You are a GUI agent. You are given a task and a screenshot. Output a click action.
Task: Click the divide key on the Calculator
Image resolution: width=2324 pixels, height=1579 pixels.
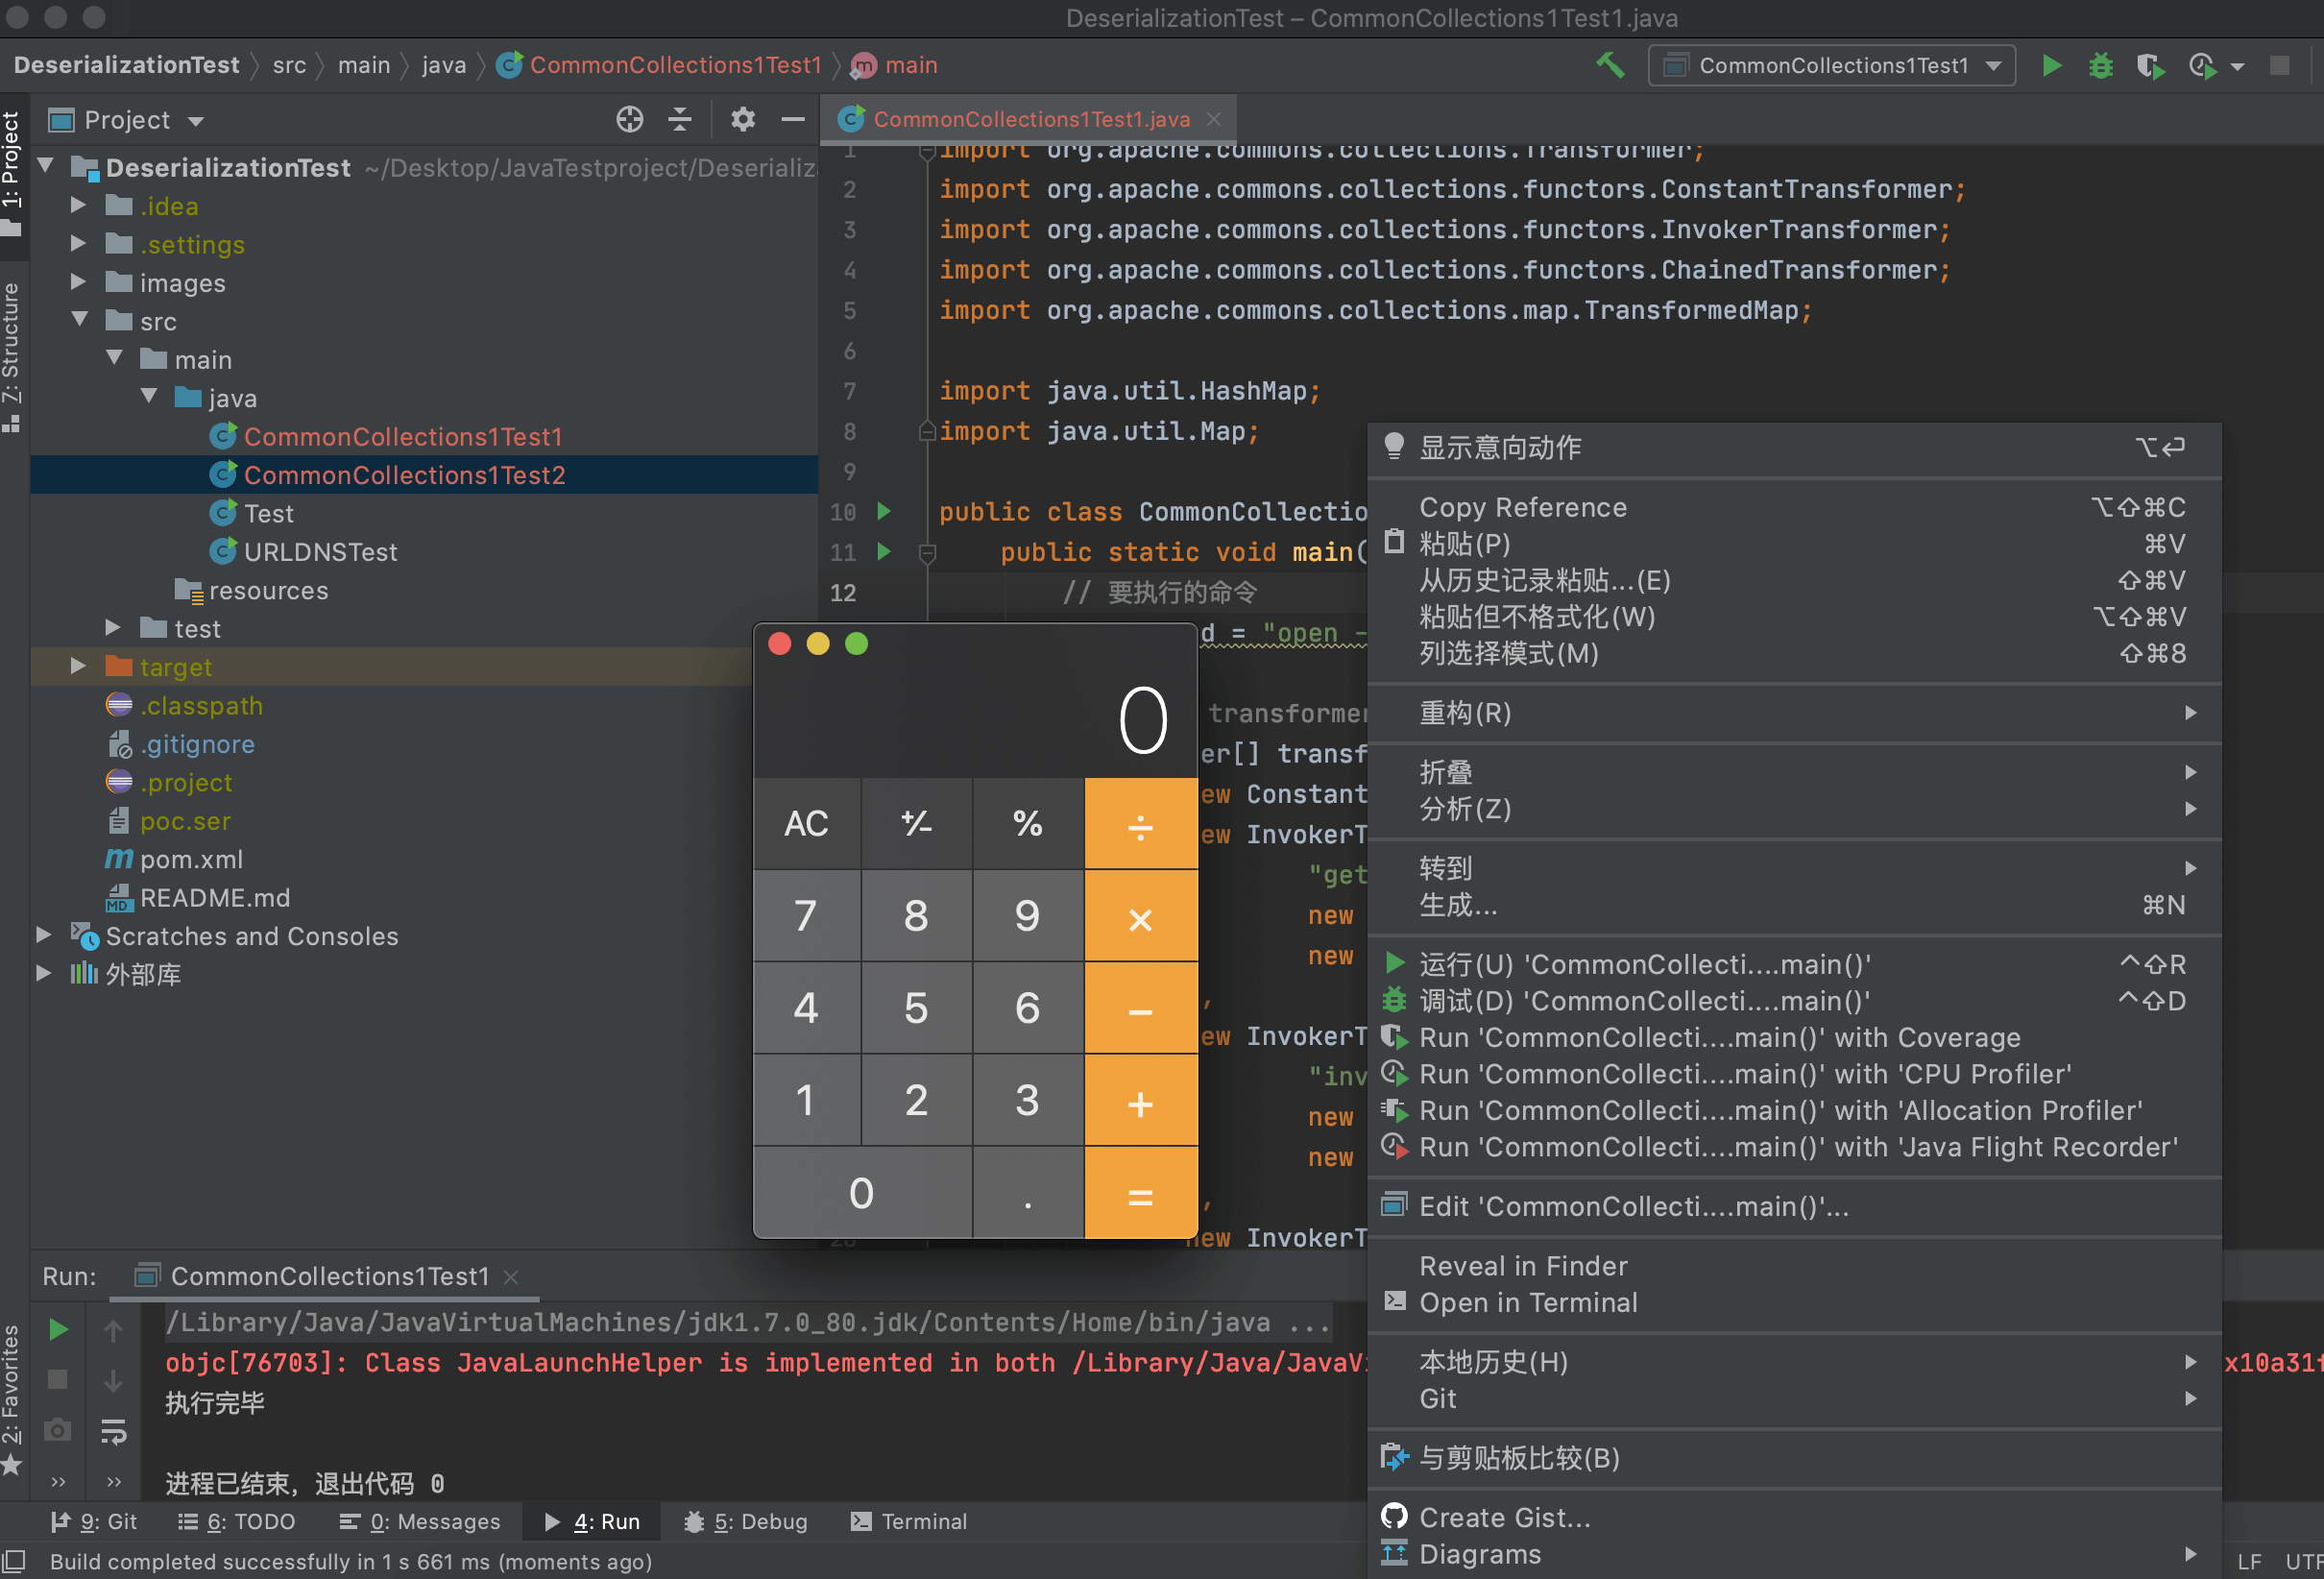(1140, 824)
